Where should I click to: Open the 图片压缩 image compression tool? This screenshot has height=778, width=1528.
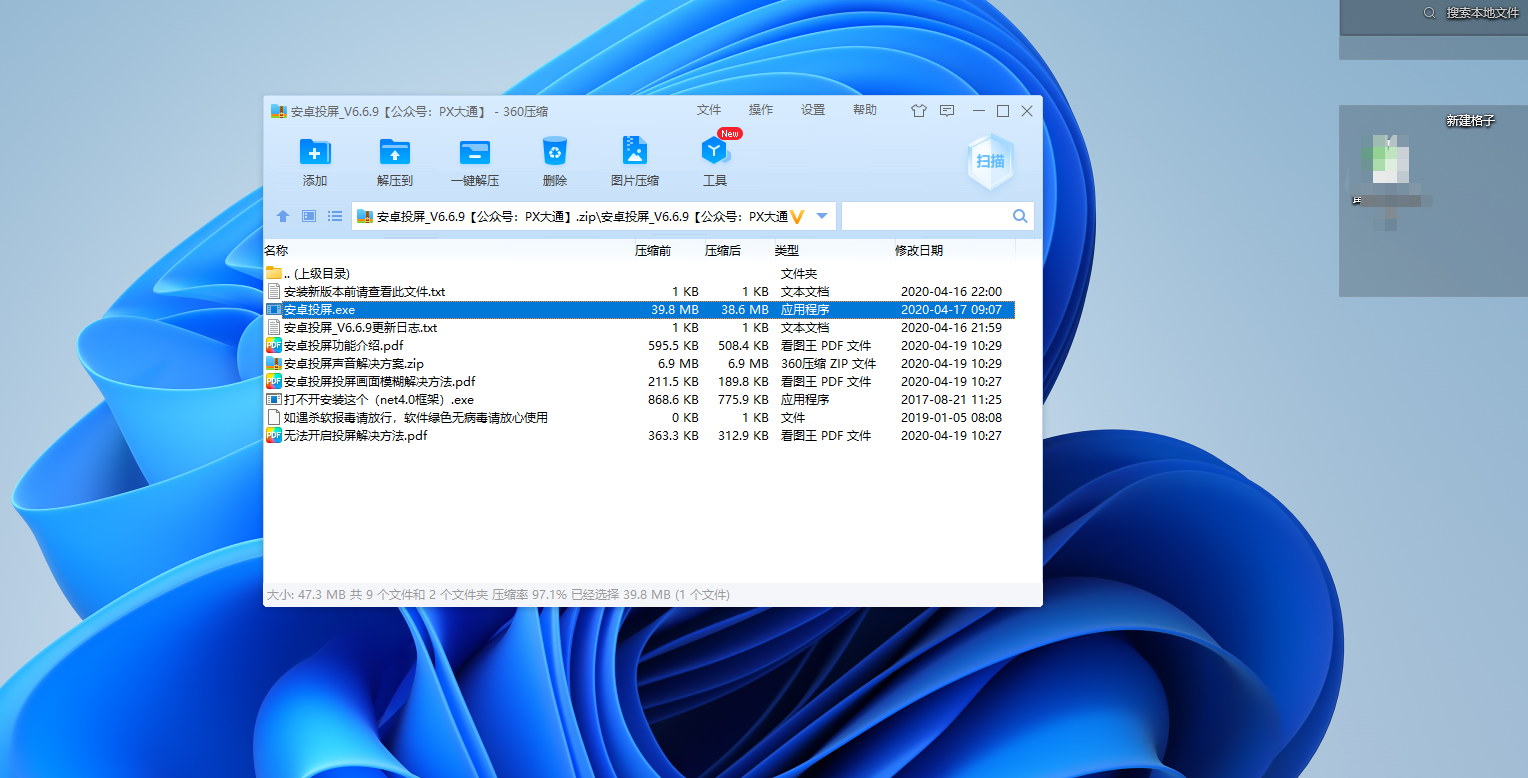tap(634, 151)
